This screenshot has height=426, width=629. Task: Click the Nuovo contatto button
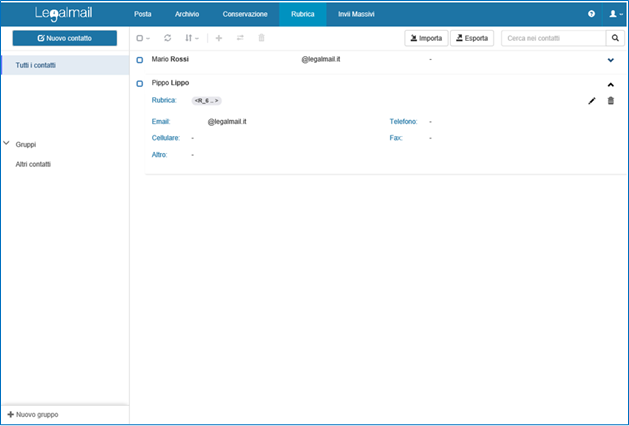[x=65, y=38]
